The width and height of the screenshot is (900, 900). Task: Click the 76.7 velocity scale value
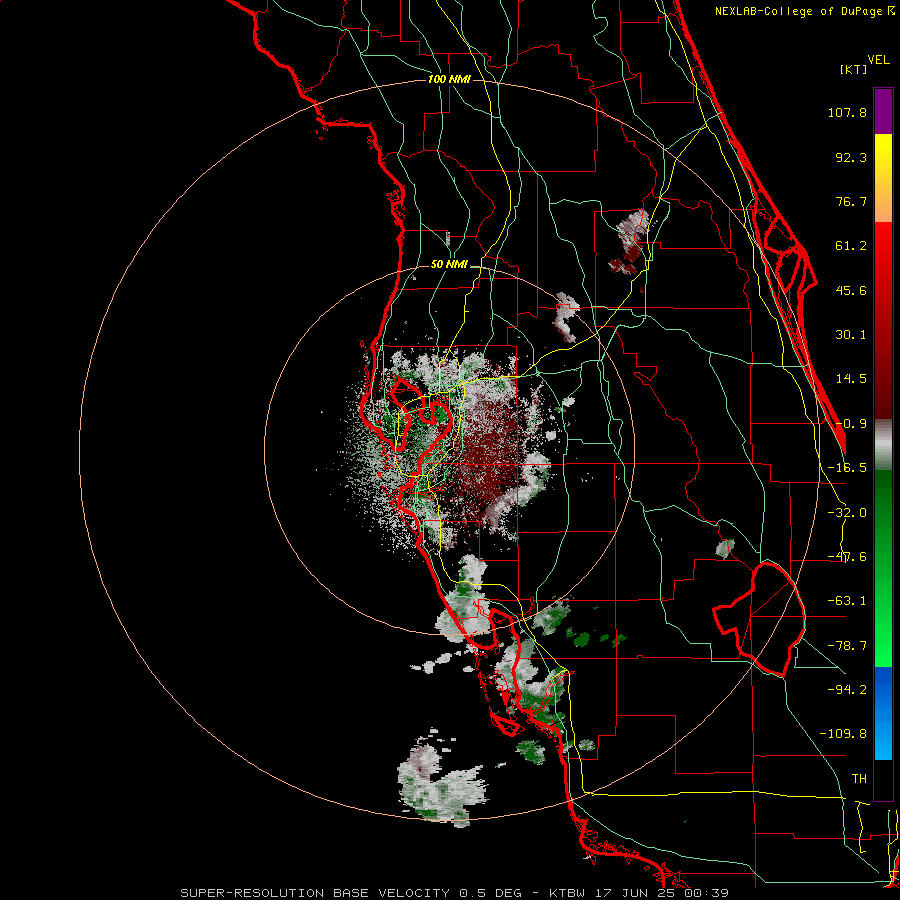[851, 201]
